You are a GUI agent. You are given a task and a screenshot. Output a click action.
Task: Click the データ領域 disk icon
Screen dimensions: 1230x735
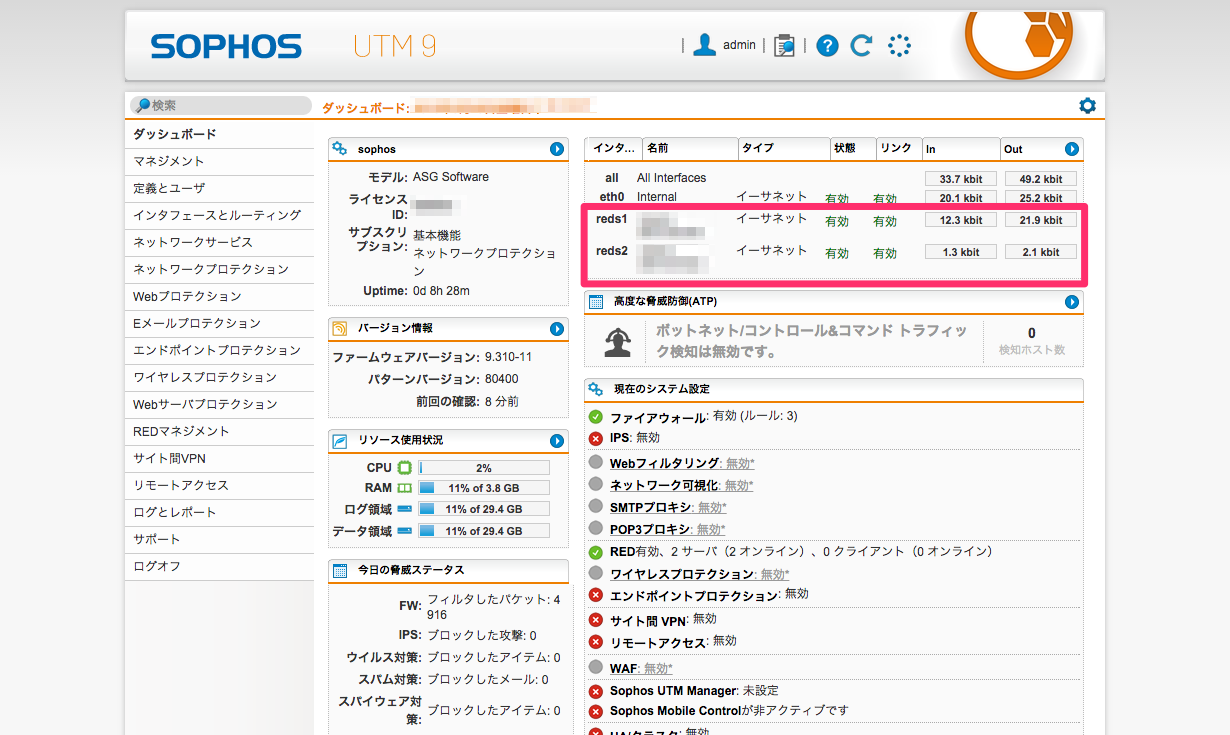coord(405,531)
